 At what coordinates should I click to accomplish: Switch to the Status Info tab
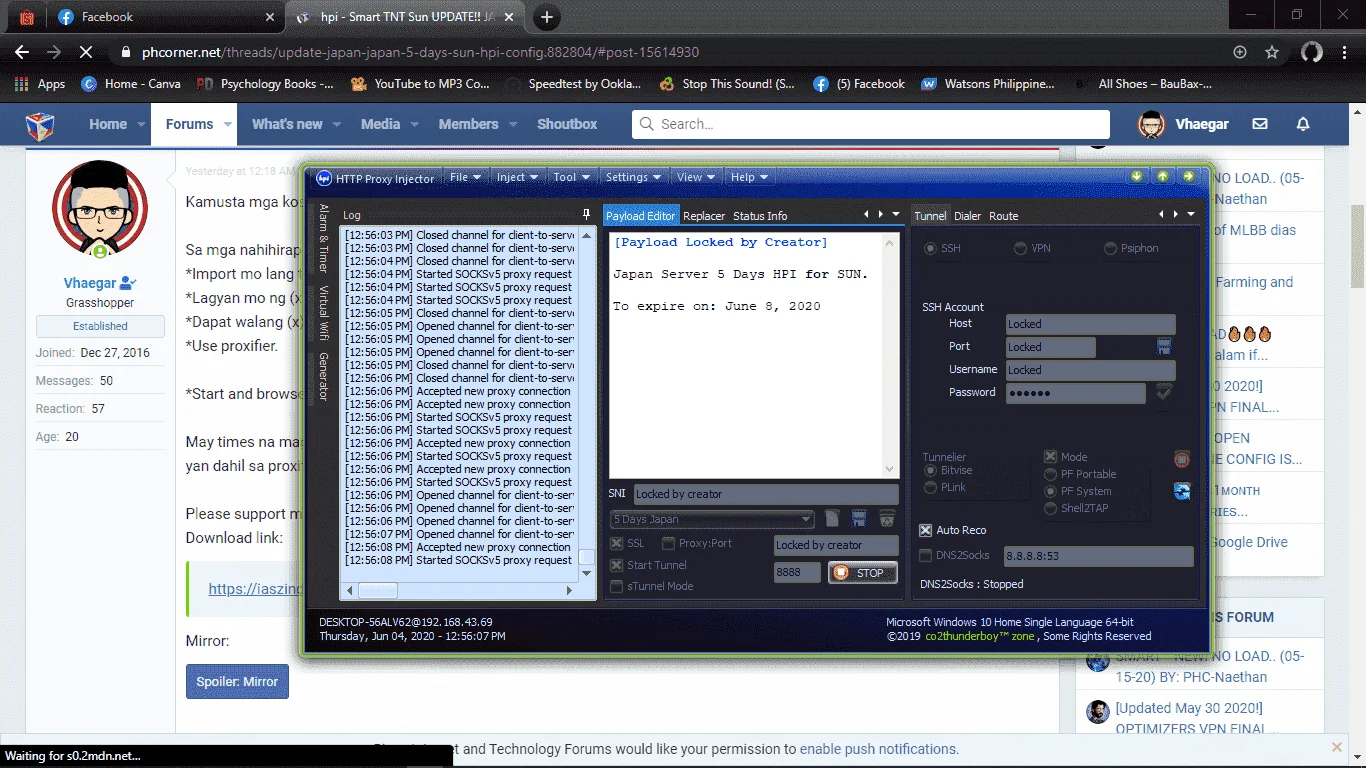(760, 216)
